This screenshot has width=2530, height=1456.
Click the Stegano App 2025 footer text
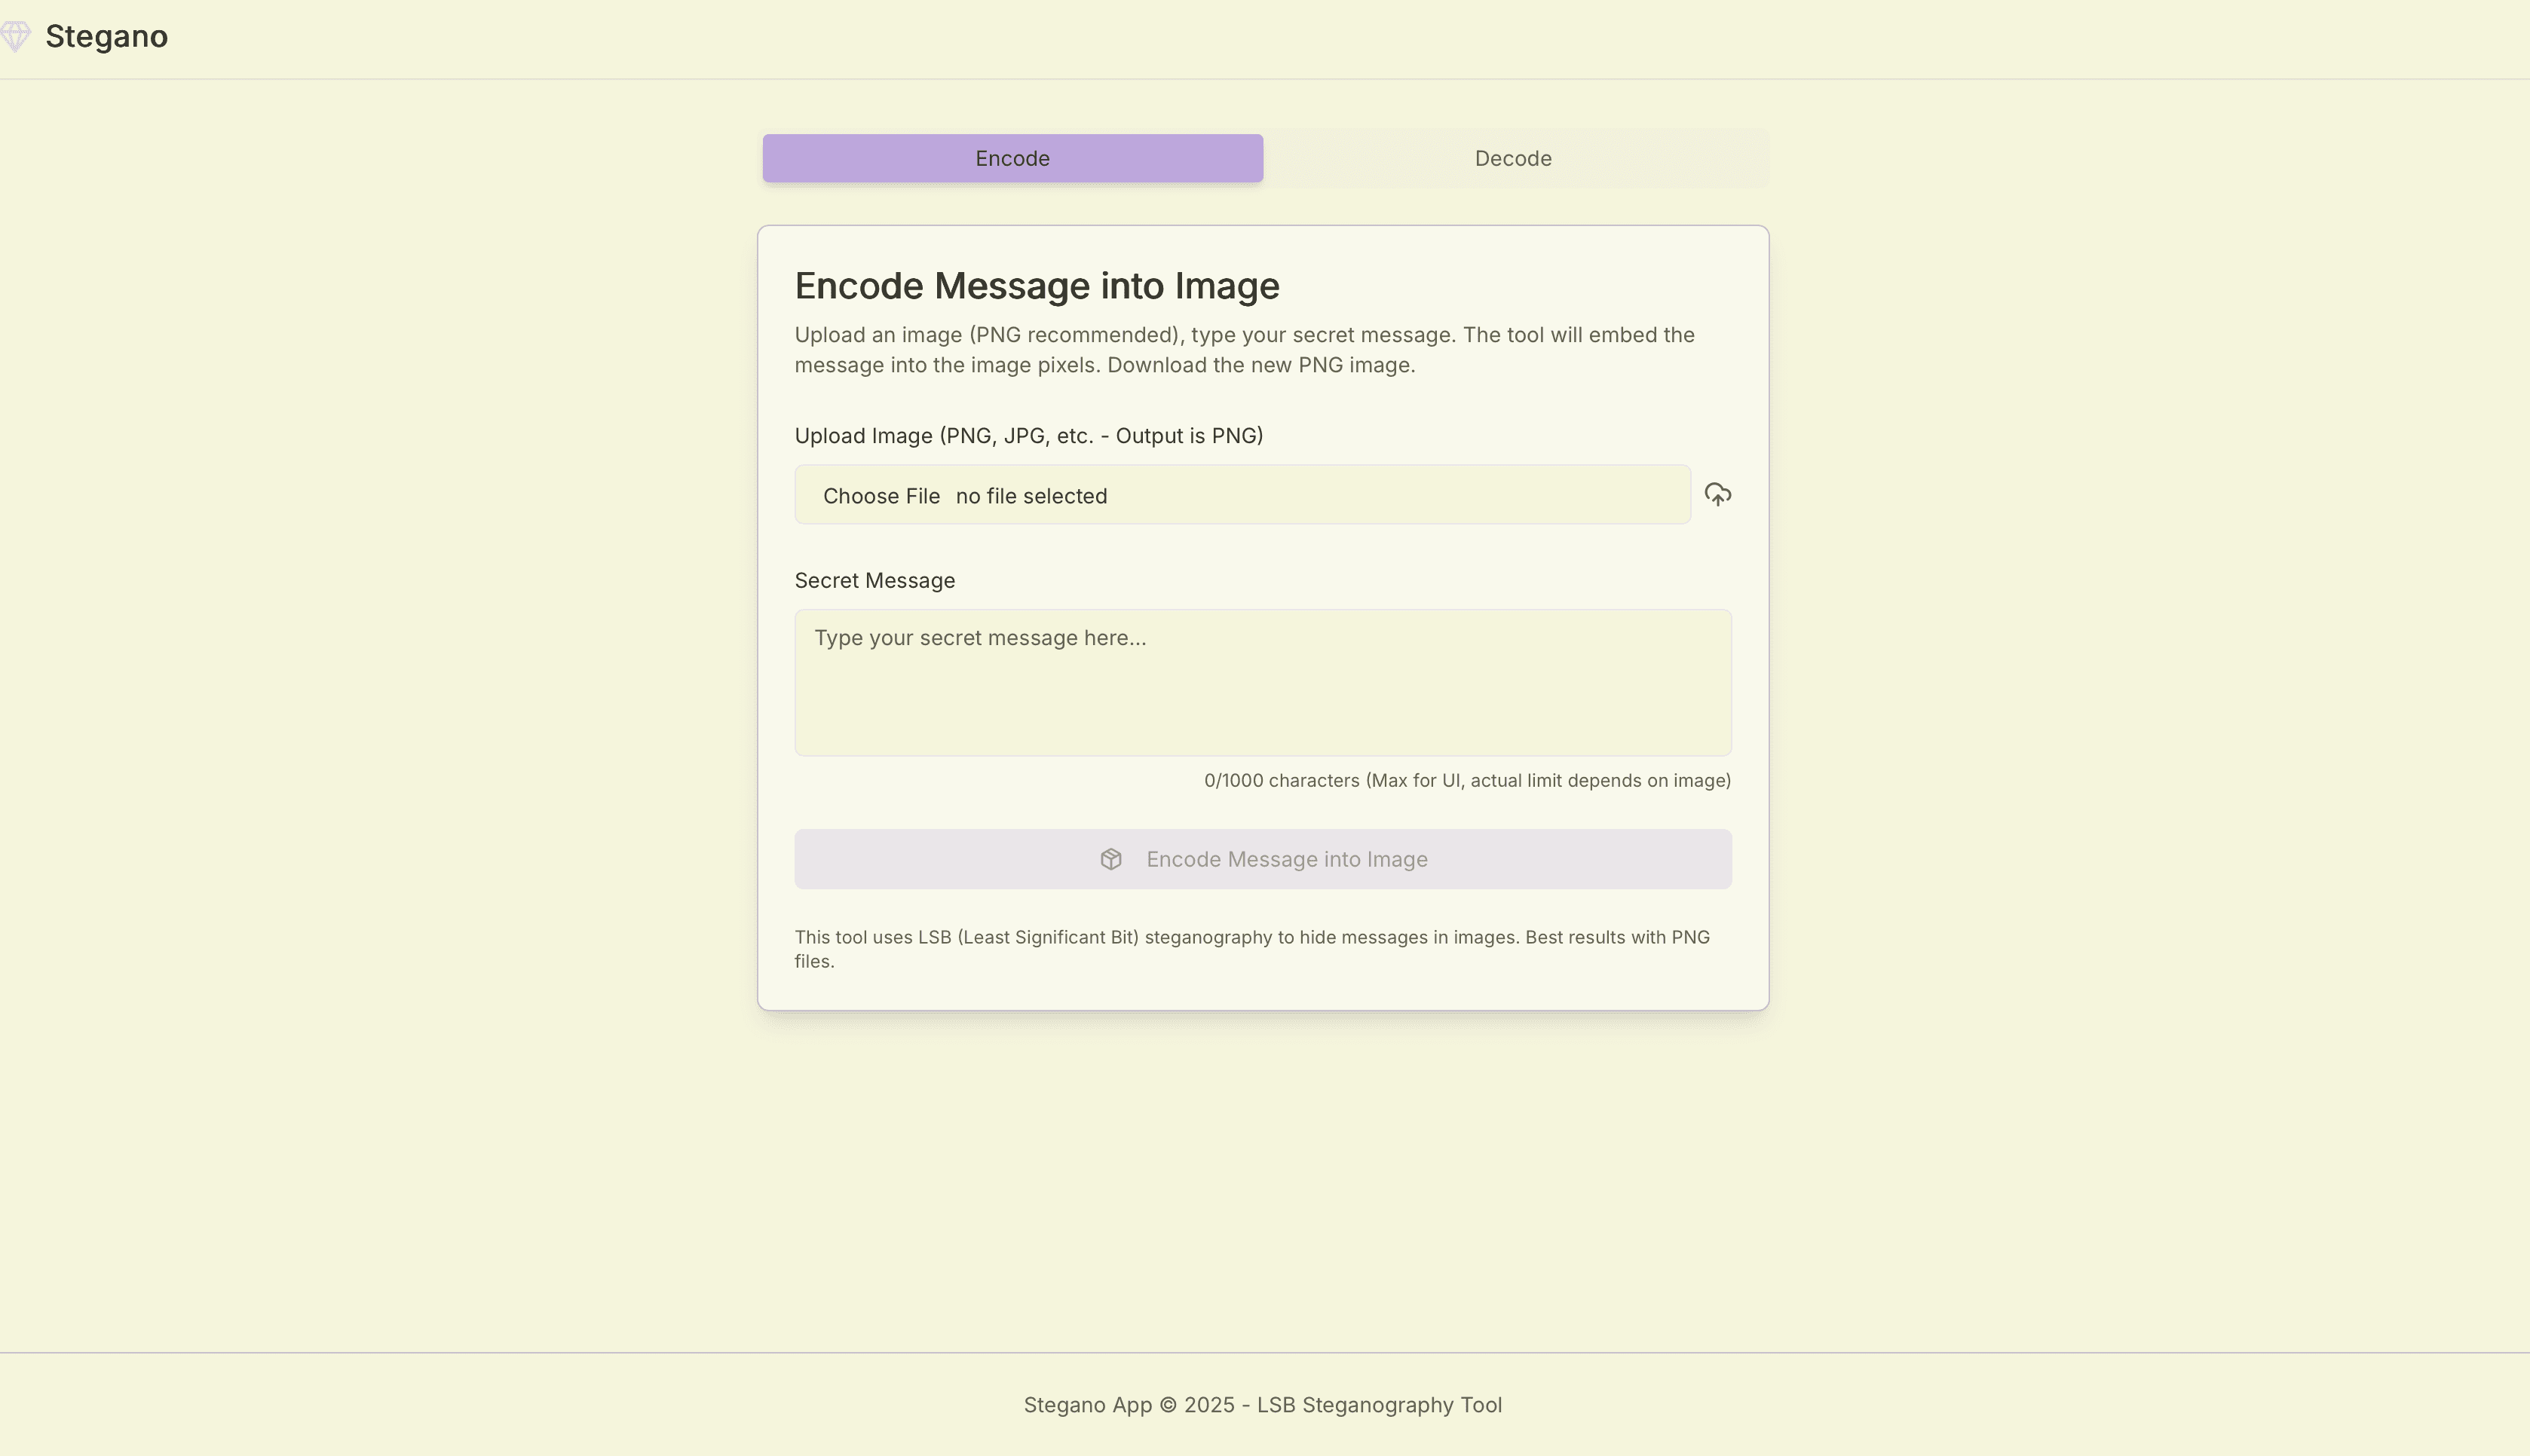(1262, 1405)
